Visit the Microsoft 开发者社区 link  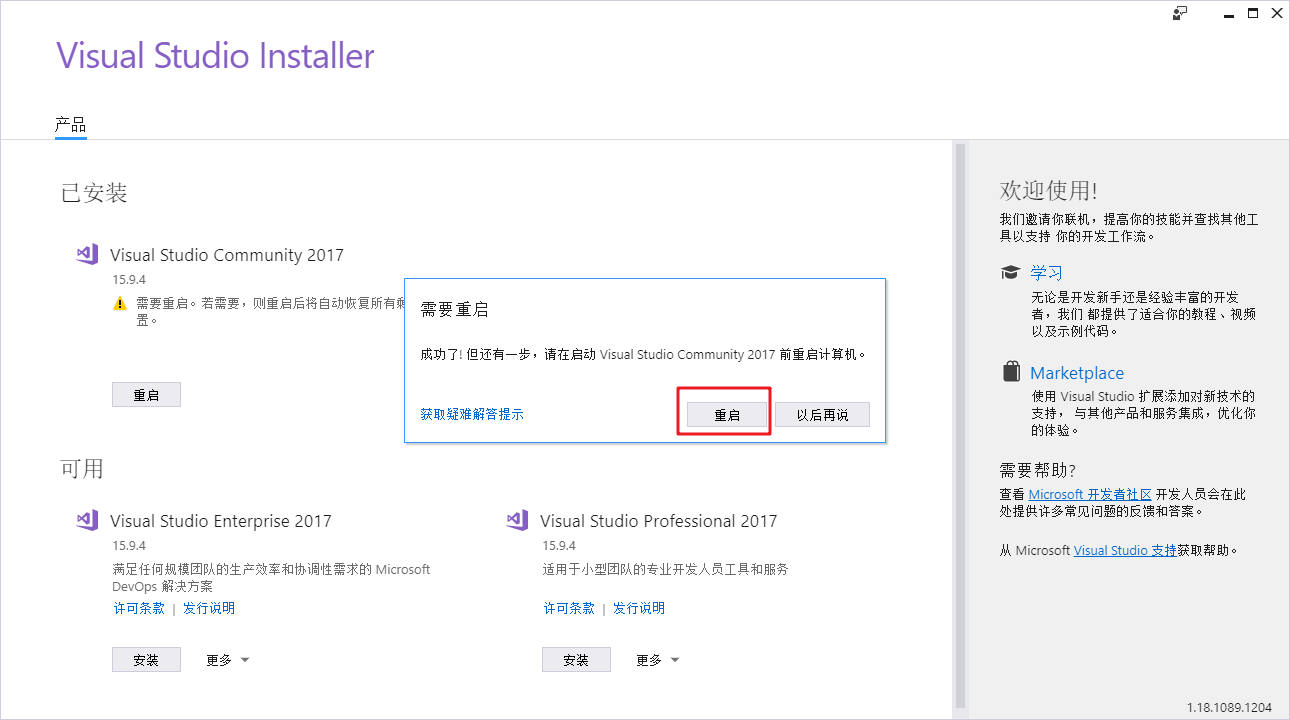coord(1090,494)
